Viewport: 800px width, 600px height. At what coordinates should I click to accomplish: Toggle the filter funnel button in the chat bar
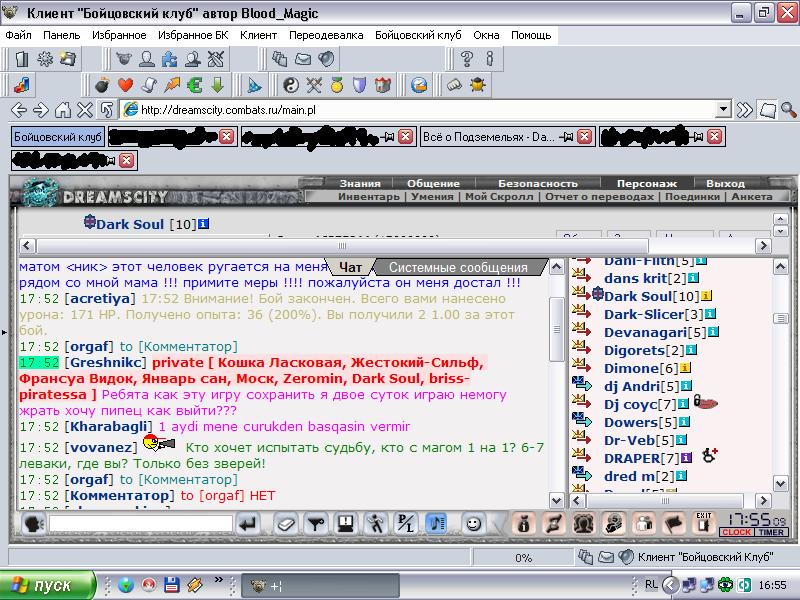tap(316, 524)
